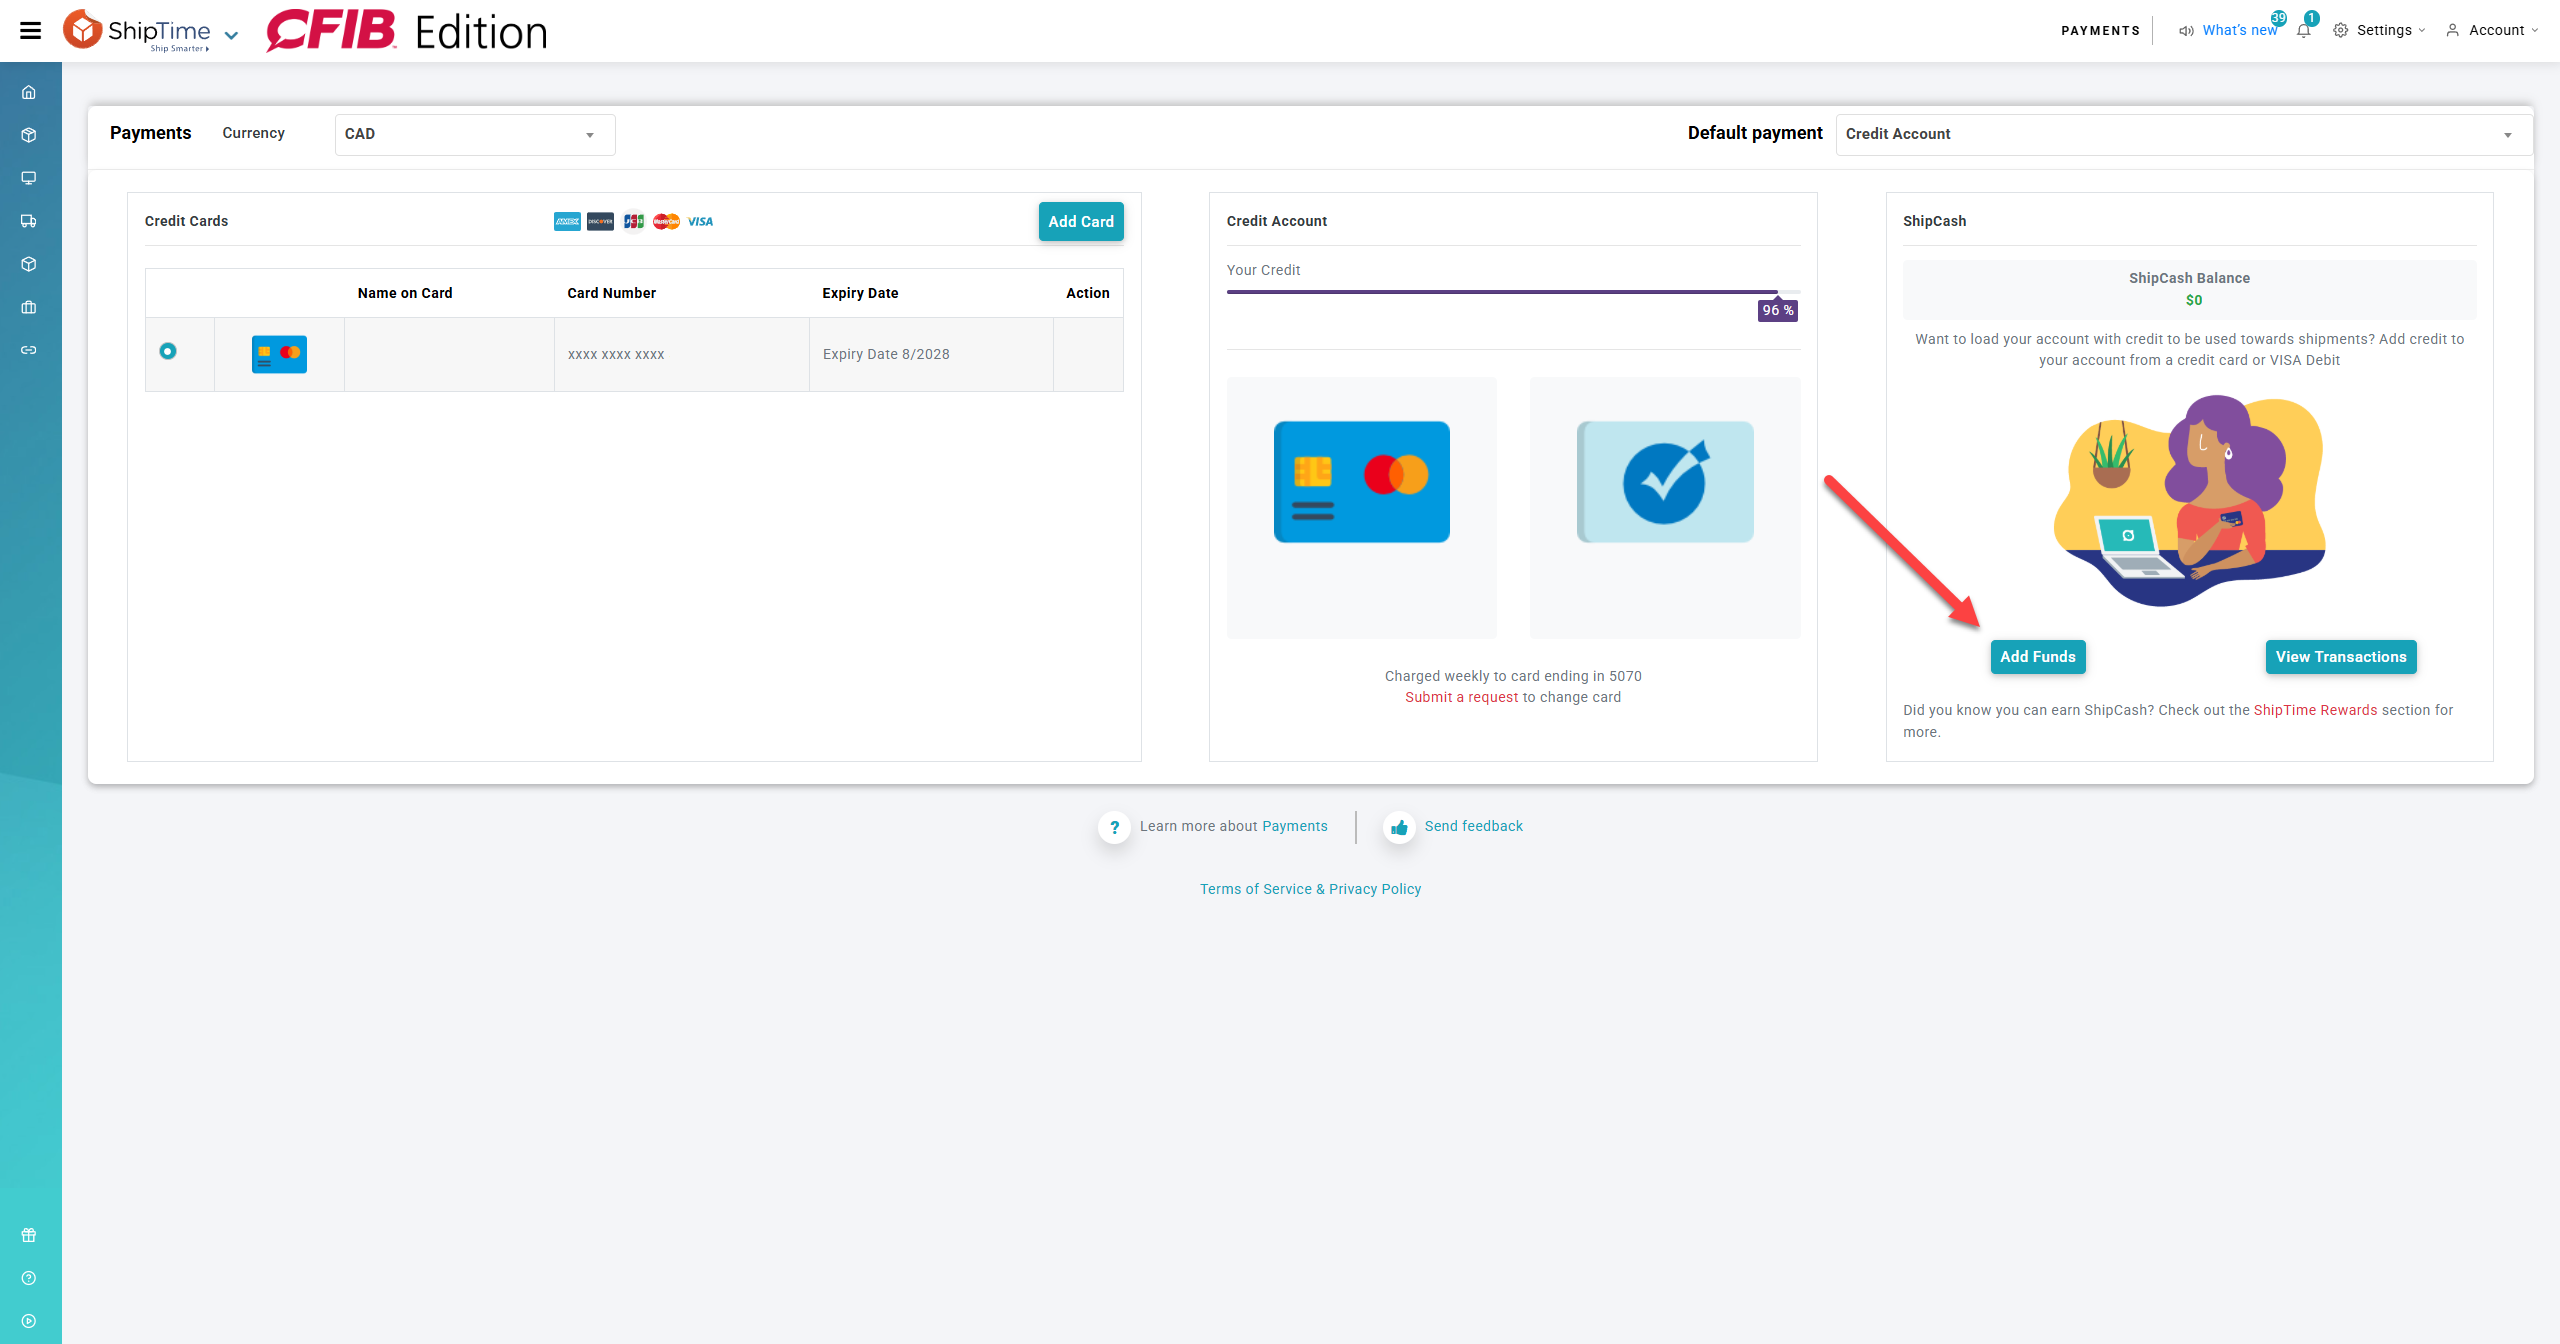2560x1344 pixels.
Task: Click the home icon in sidebar
Action: click(x=29, y=92)
